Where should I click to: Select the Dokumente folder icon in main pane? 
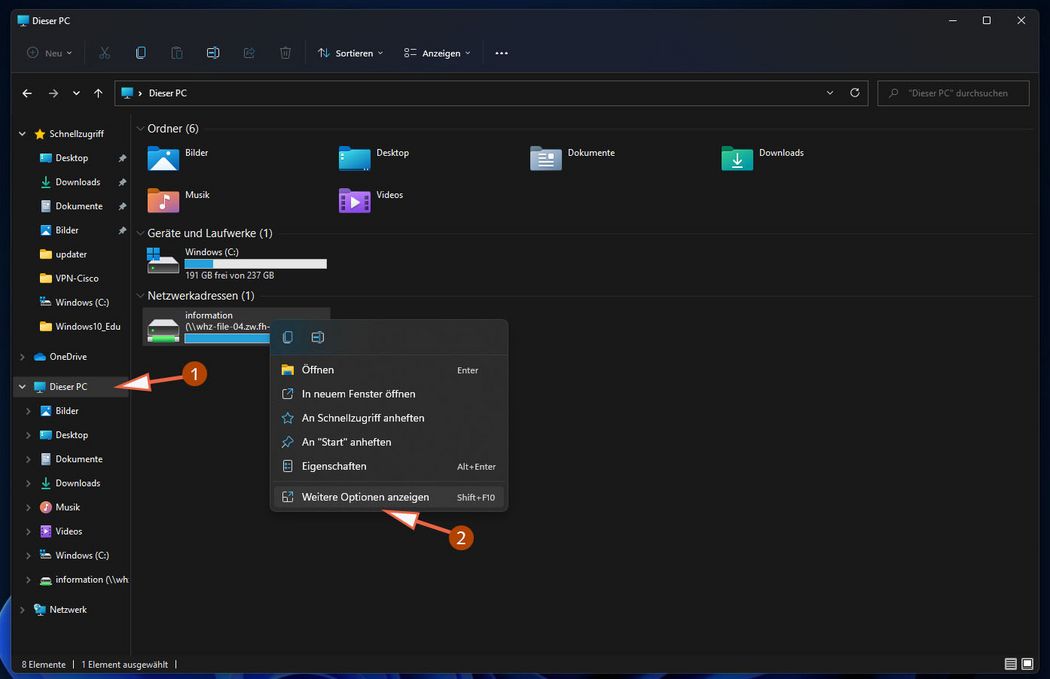click(x=546, y=159)
